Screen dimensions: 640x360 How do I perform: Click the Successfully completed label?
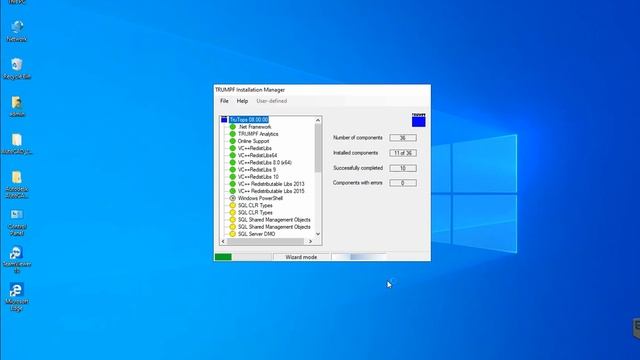[358, 168]
